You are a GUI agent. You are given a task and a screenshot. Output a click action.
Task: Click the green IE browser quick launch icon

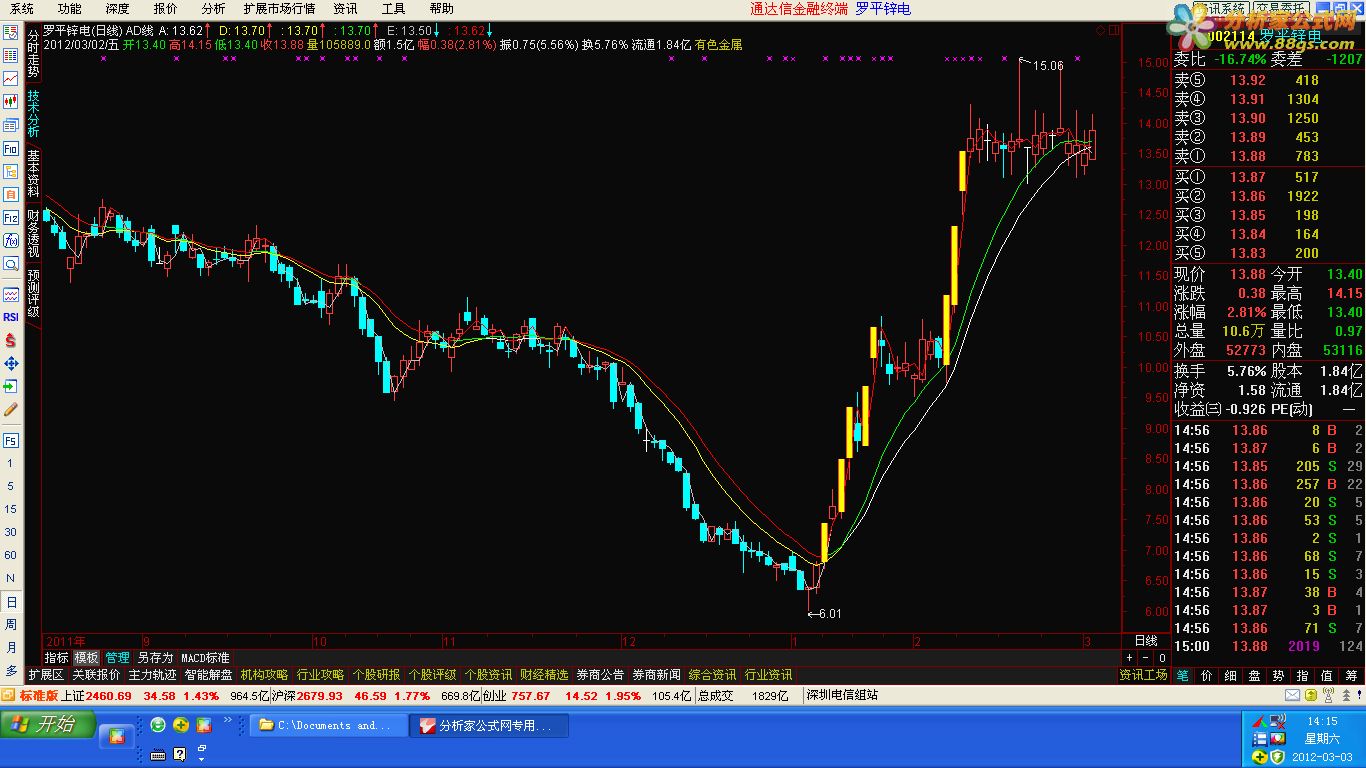[x=158, y=725]
